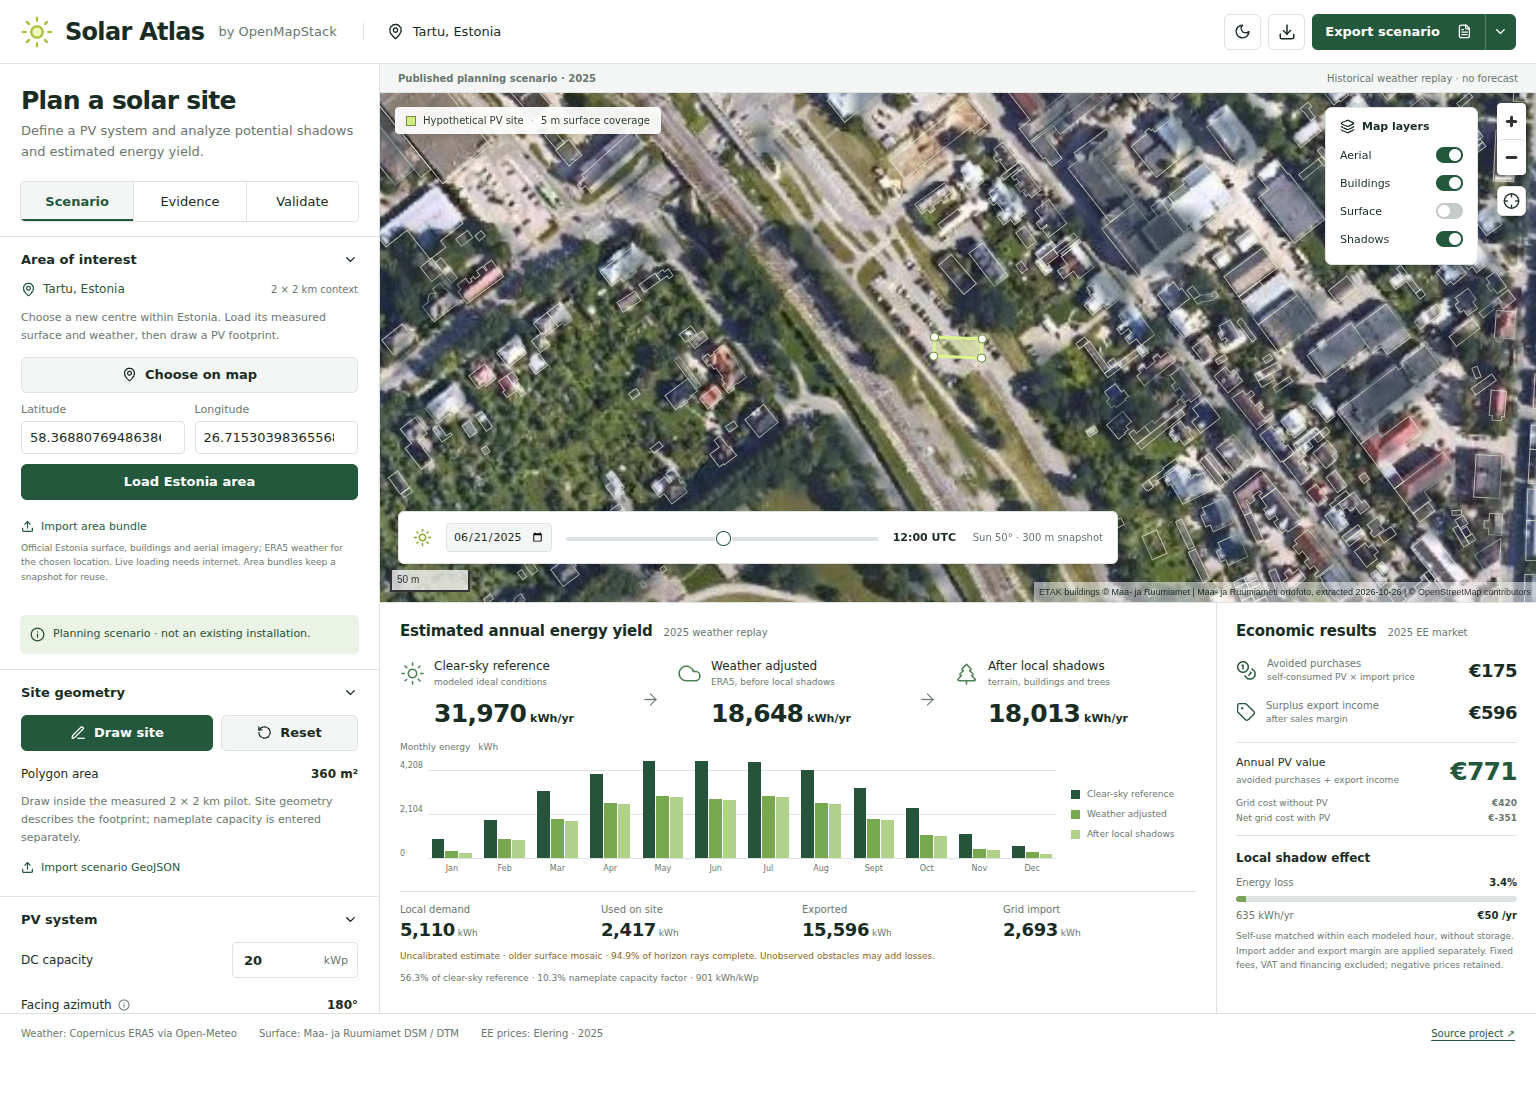Viewport: 1536px width, 1100px height.
Task: Open the Source project link
Action: pos(1472,1034)
